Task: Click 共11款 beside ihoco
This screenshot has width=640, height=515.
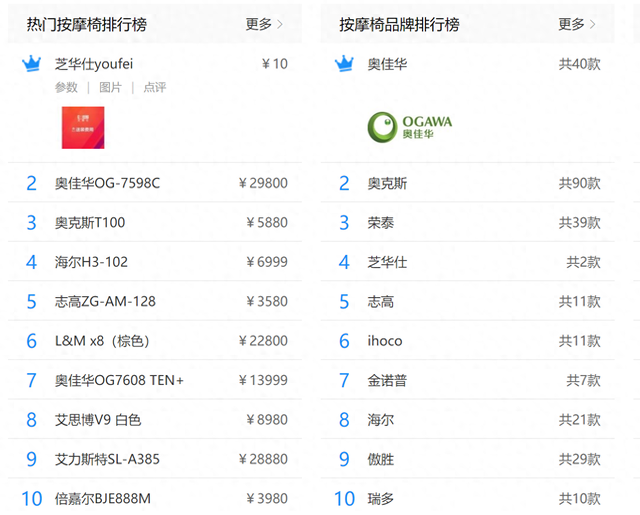Action: (580, 341)
